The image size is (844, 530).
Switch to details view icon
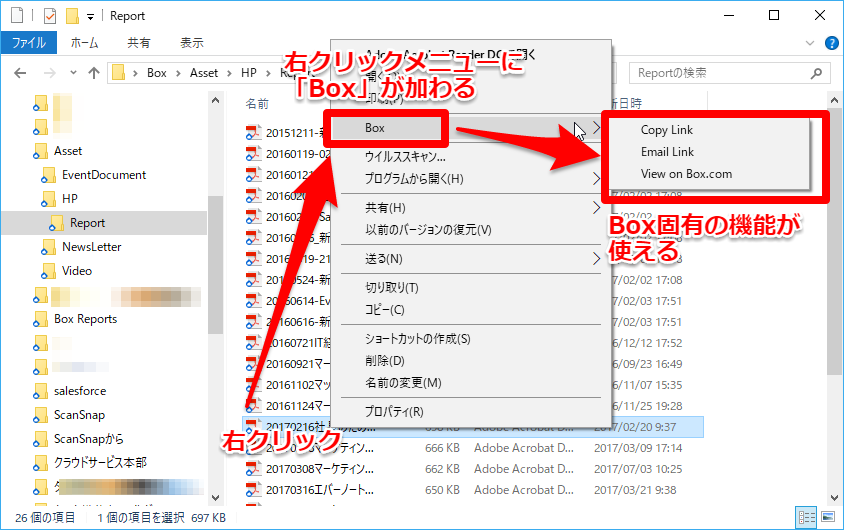pos(806,518)
